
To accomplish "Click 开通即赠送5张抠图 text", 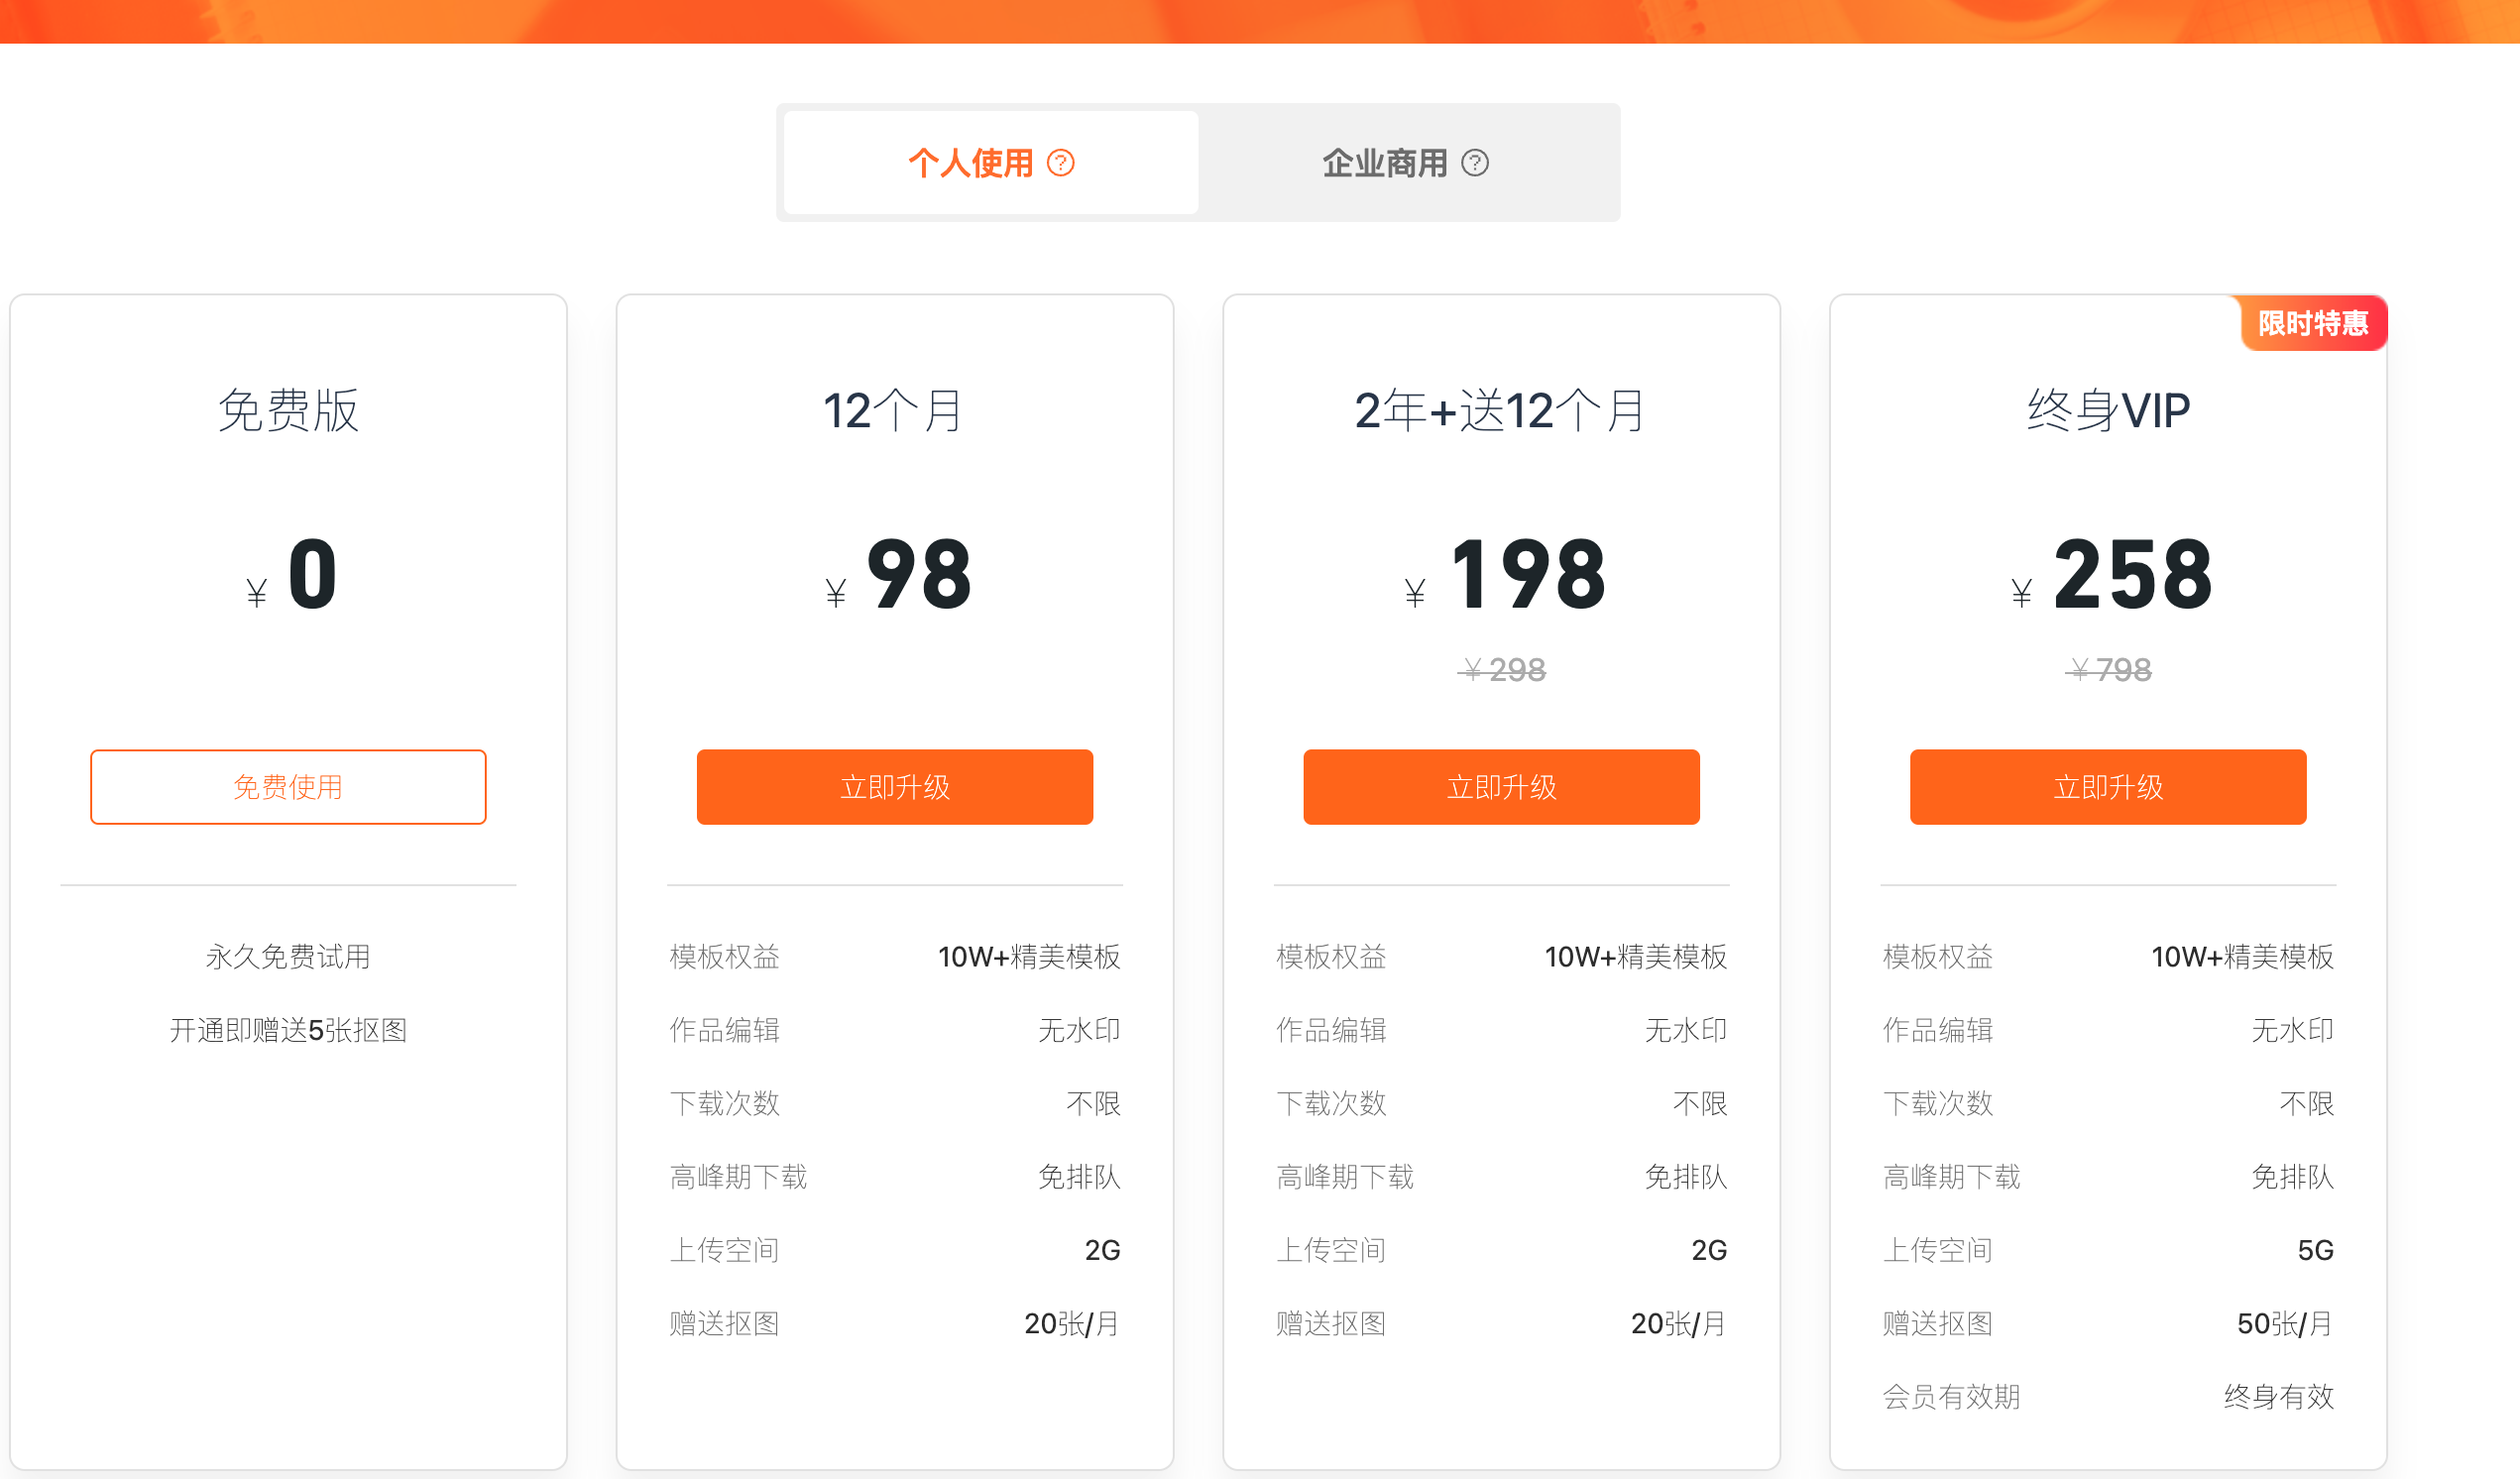I will 288,1030.
